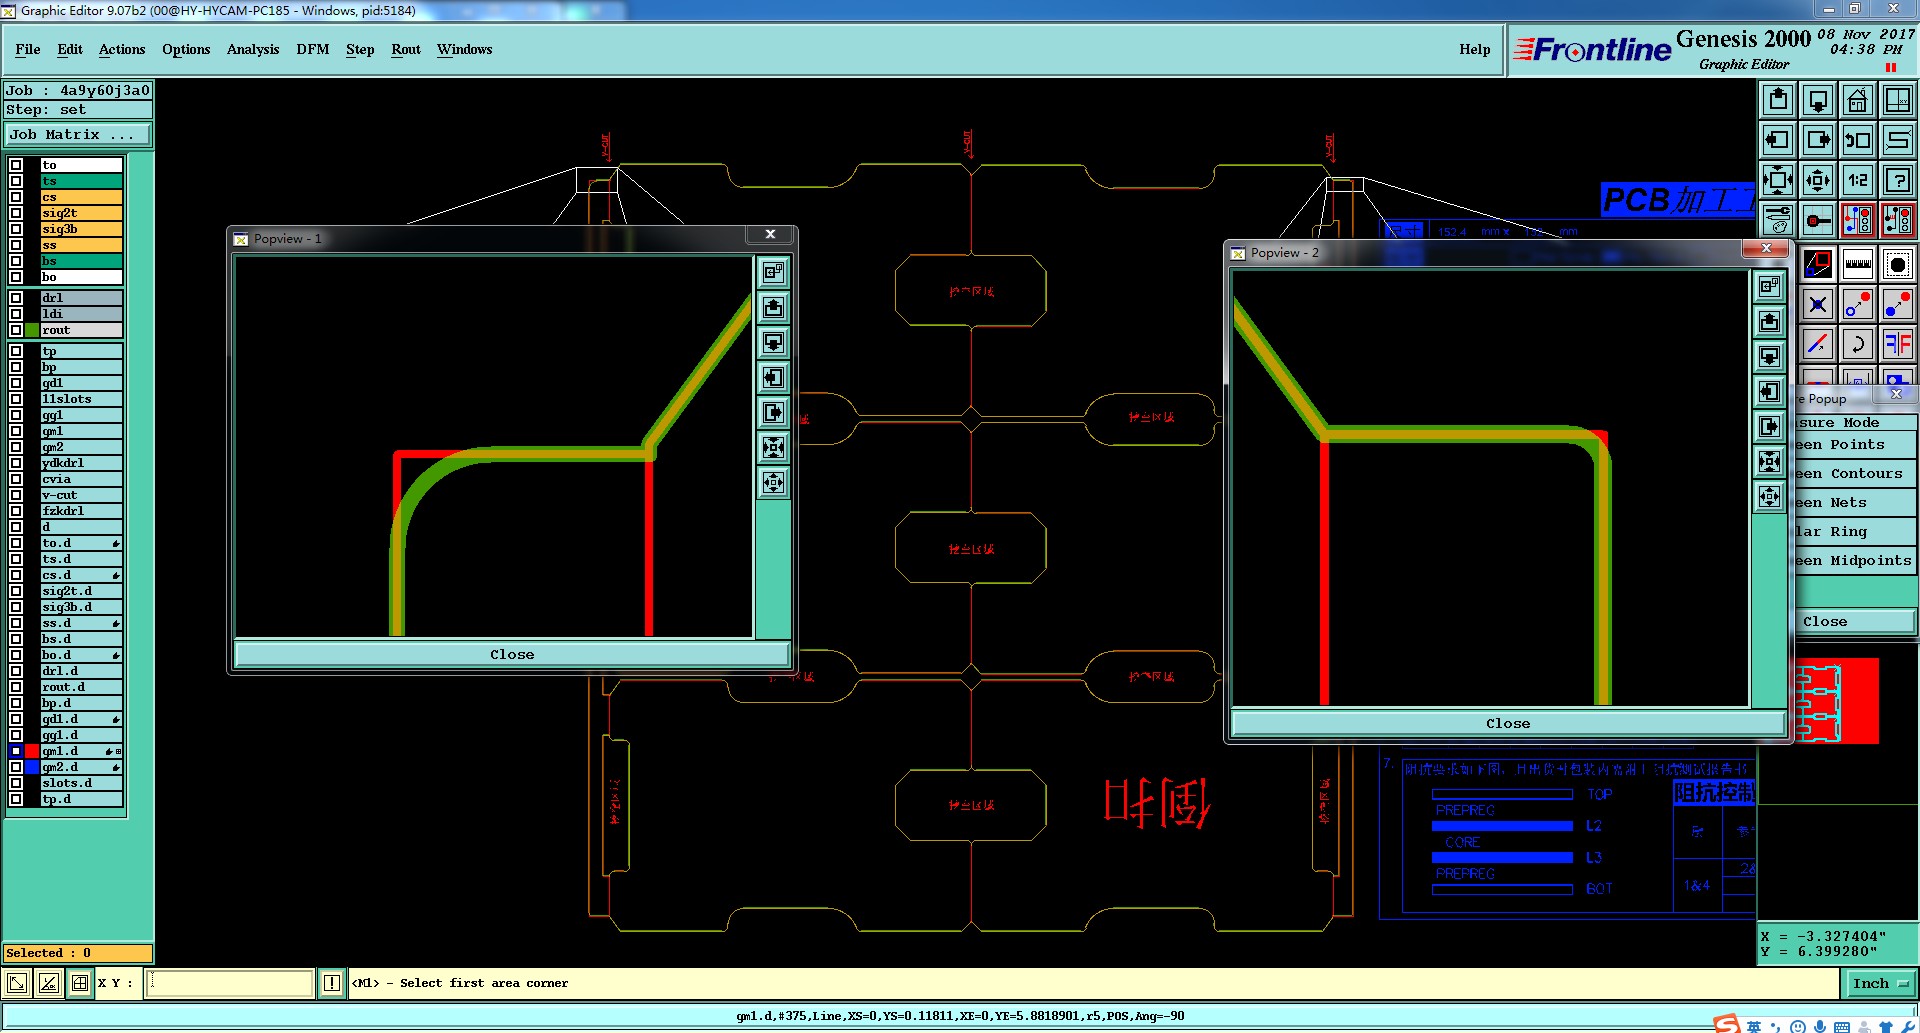This screenshot has height=1033, width=1920.
Task: Toggle the checkbox for layer sig2t
Action: tap(16, 213)
